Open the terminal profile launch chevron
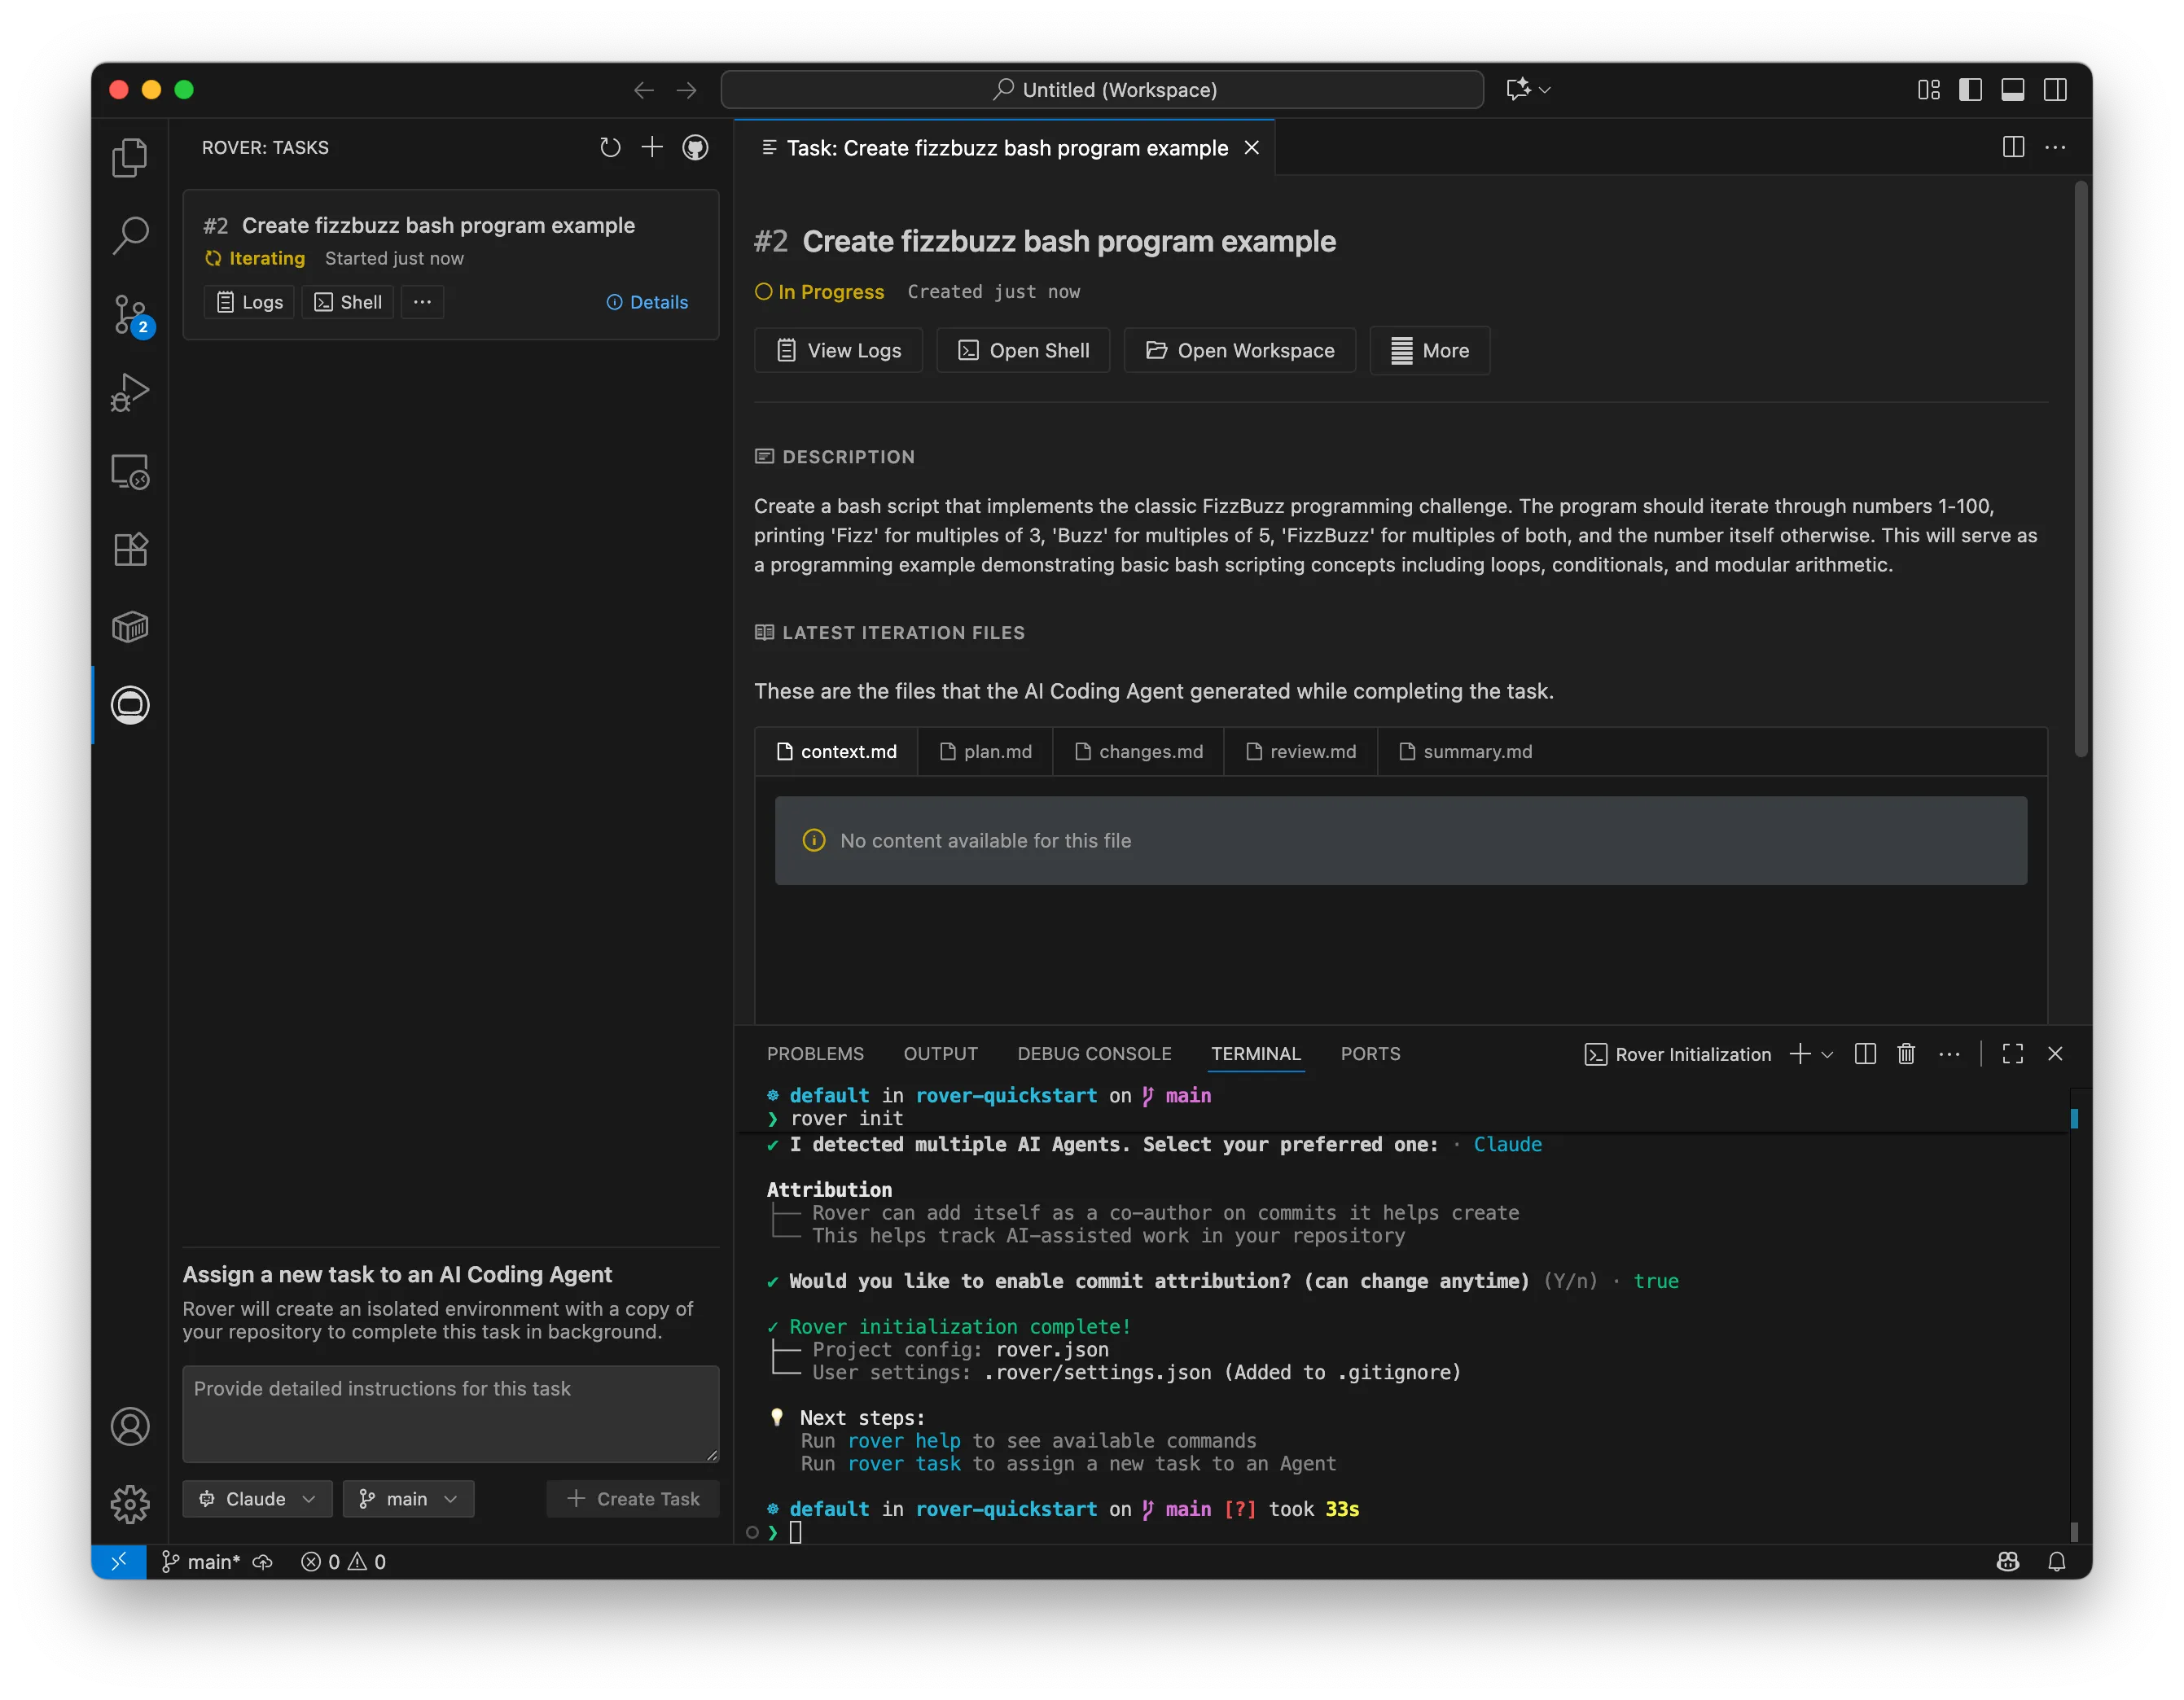This screenshot has width=2184, height=1700. [x=1829, y=1053]
